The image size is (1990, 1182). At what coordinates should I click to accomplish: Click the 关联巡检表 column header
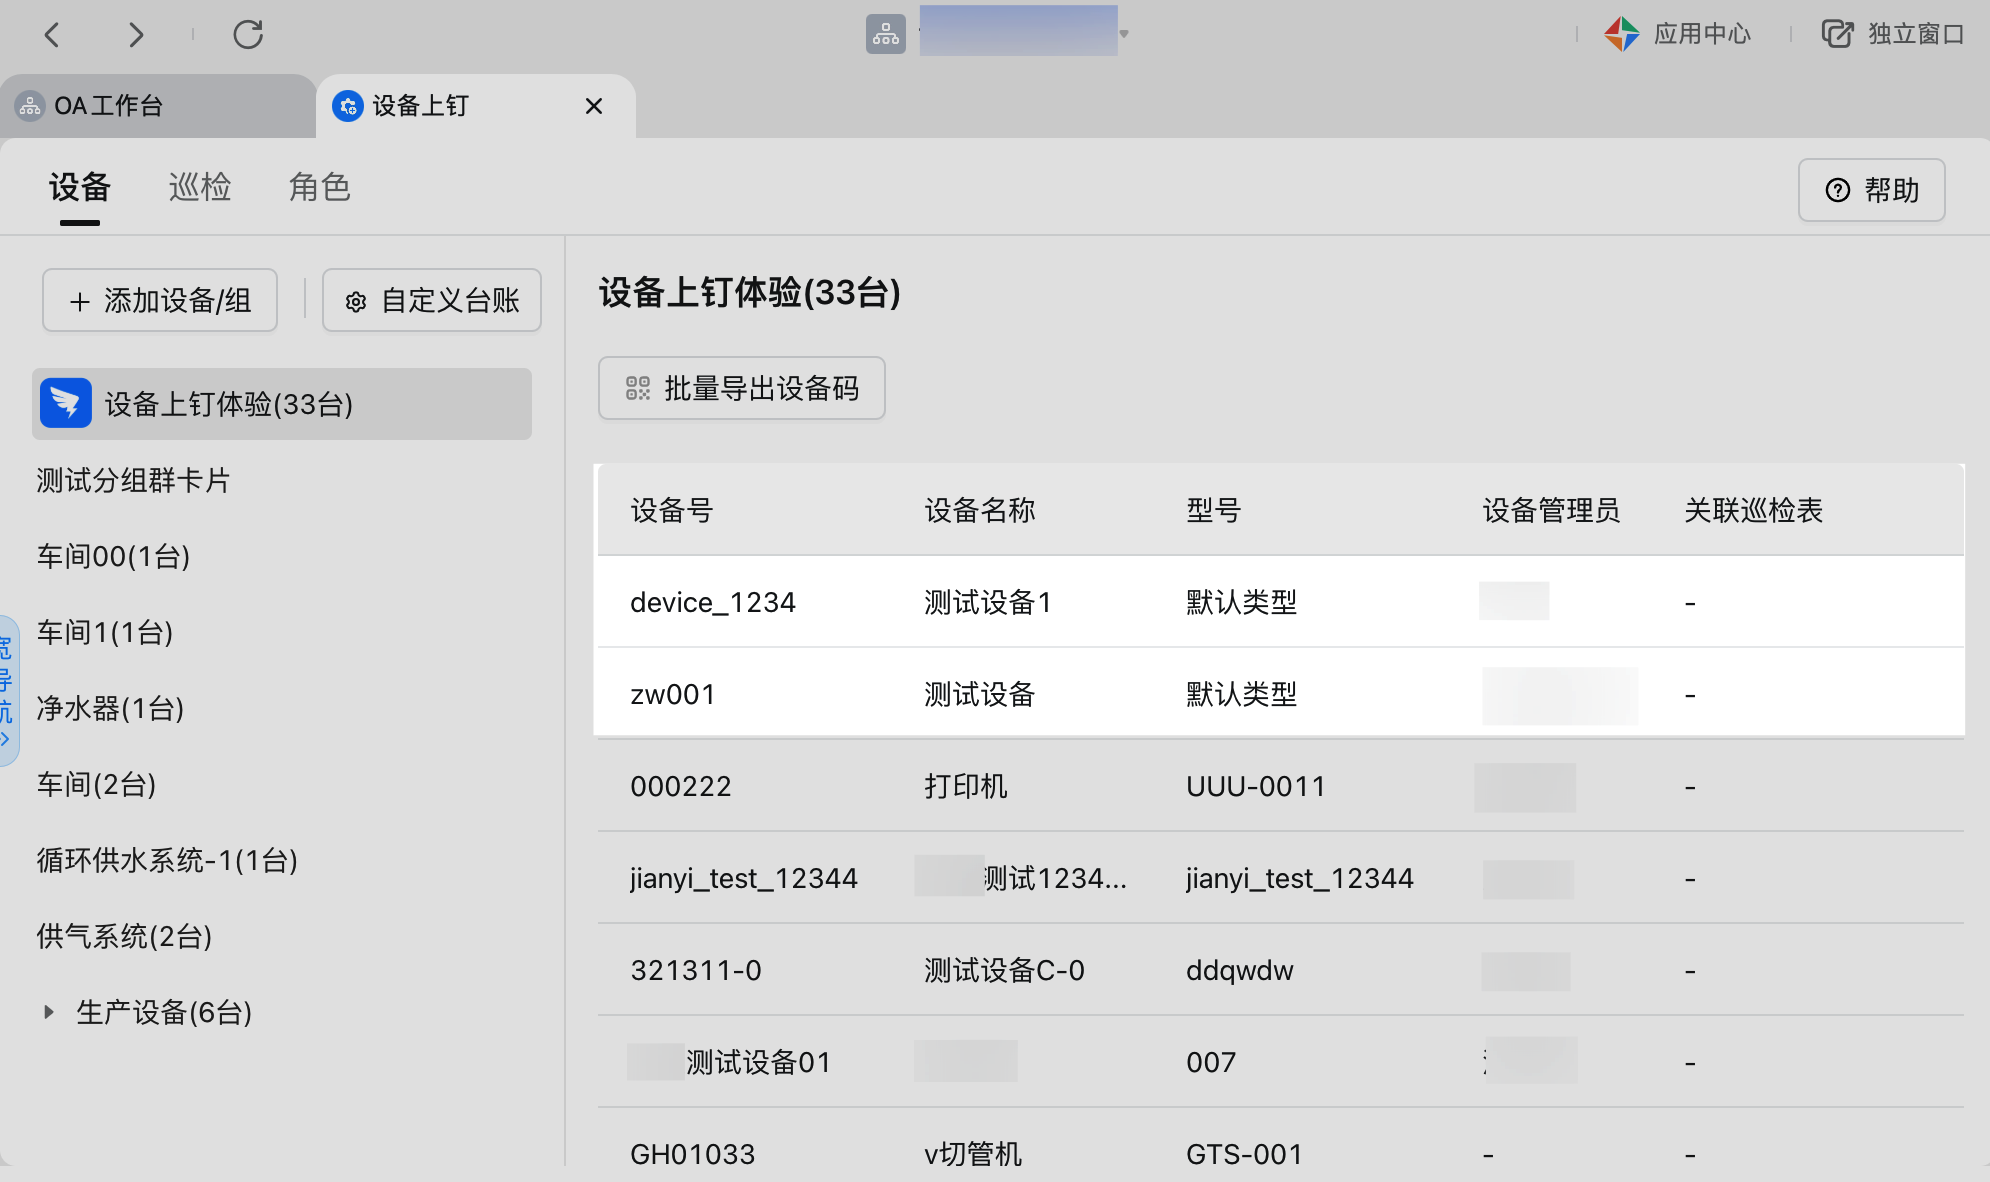[x=1754, y=511]
